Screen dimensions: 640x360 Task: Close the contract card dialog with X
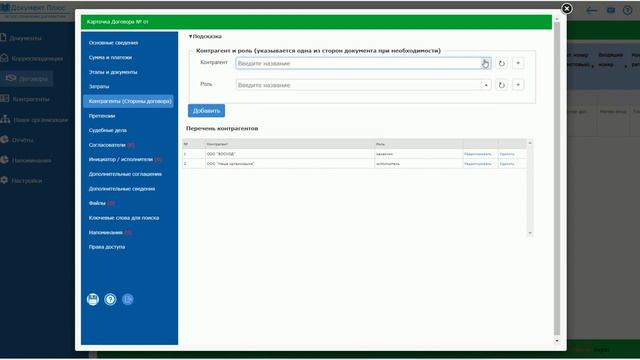coord(567,9)
